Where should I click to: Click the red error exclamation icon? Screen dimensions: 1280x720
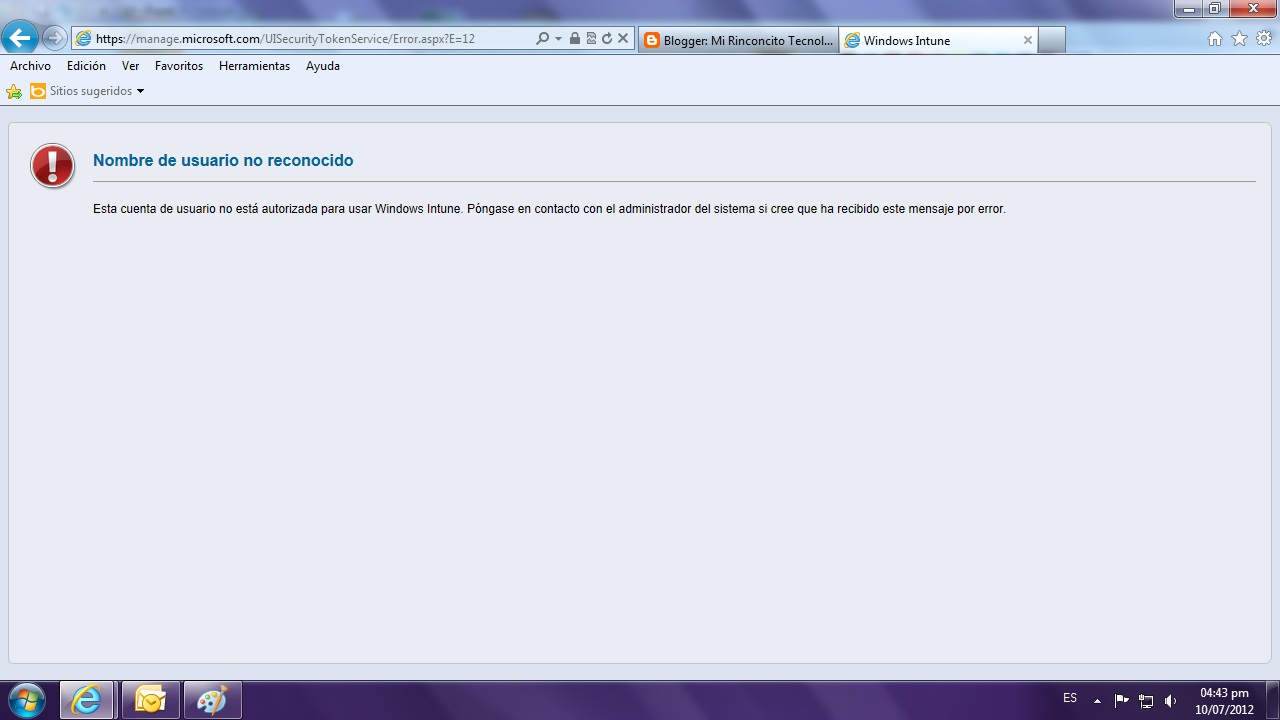tap(52, 165)
